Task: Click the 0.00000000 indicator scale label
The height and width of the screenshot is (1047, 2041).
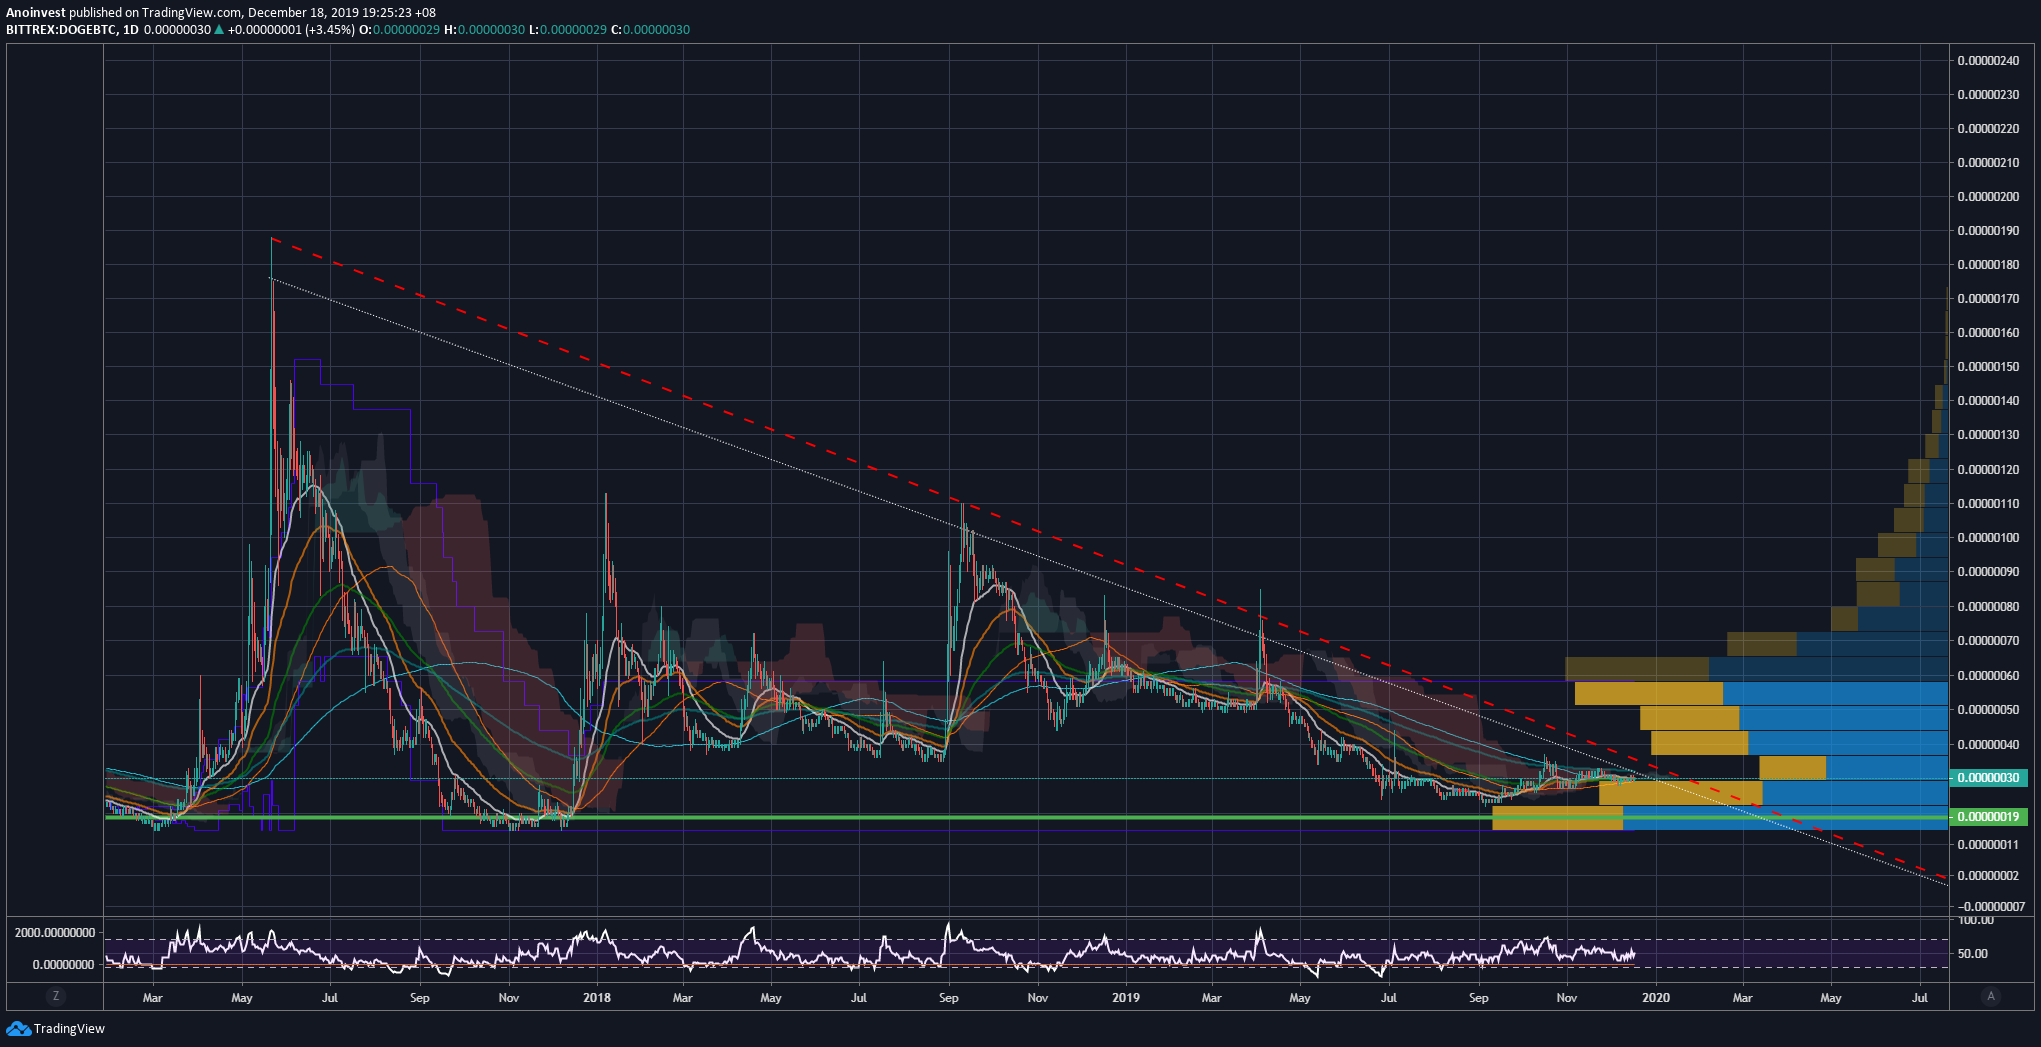Action: [64, 964]
